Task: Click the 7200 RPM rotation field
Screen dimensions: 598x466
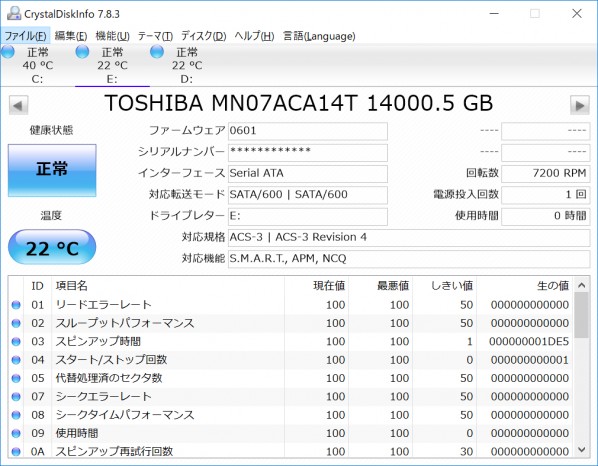Action: point(546,174)
